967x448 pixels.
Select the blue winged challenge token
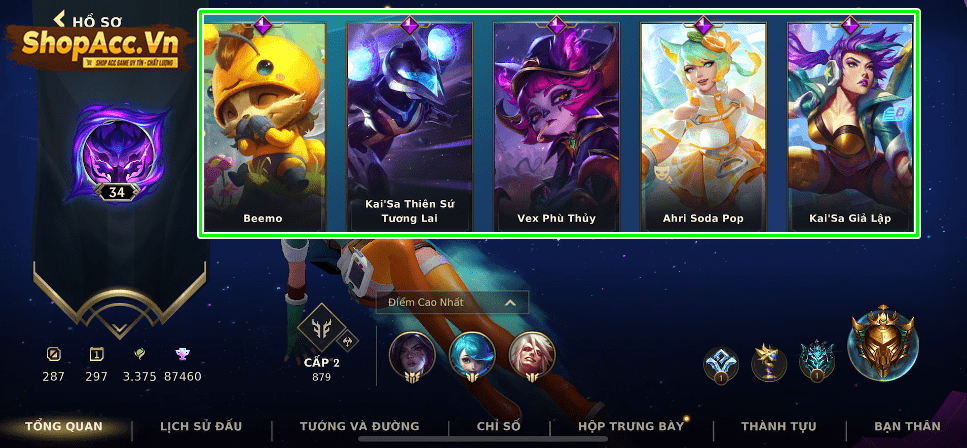point(721,364)
